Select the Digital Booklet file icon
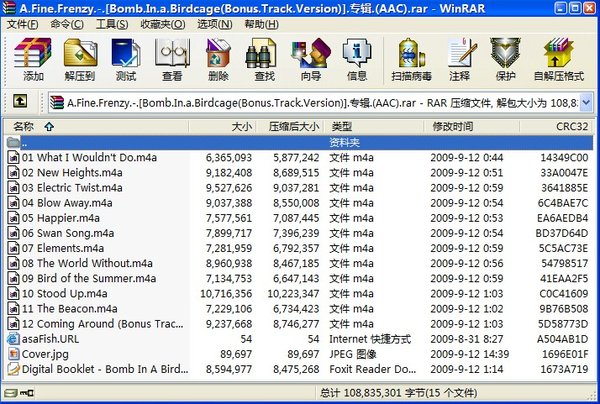600x404 pixels. [x=13, y=369]
